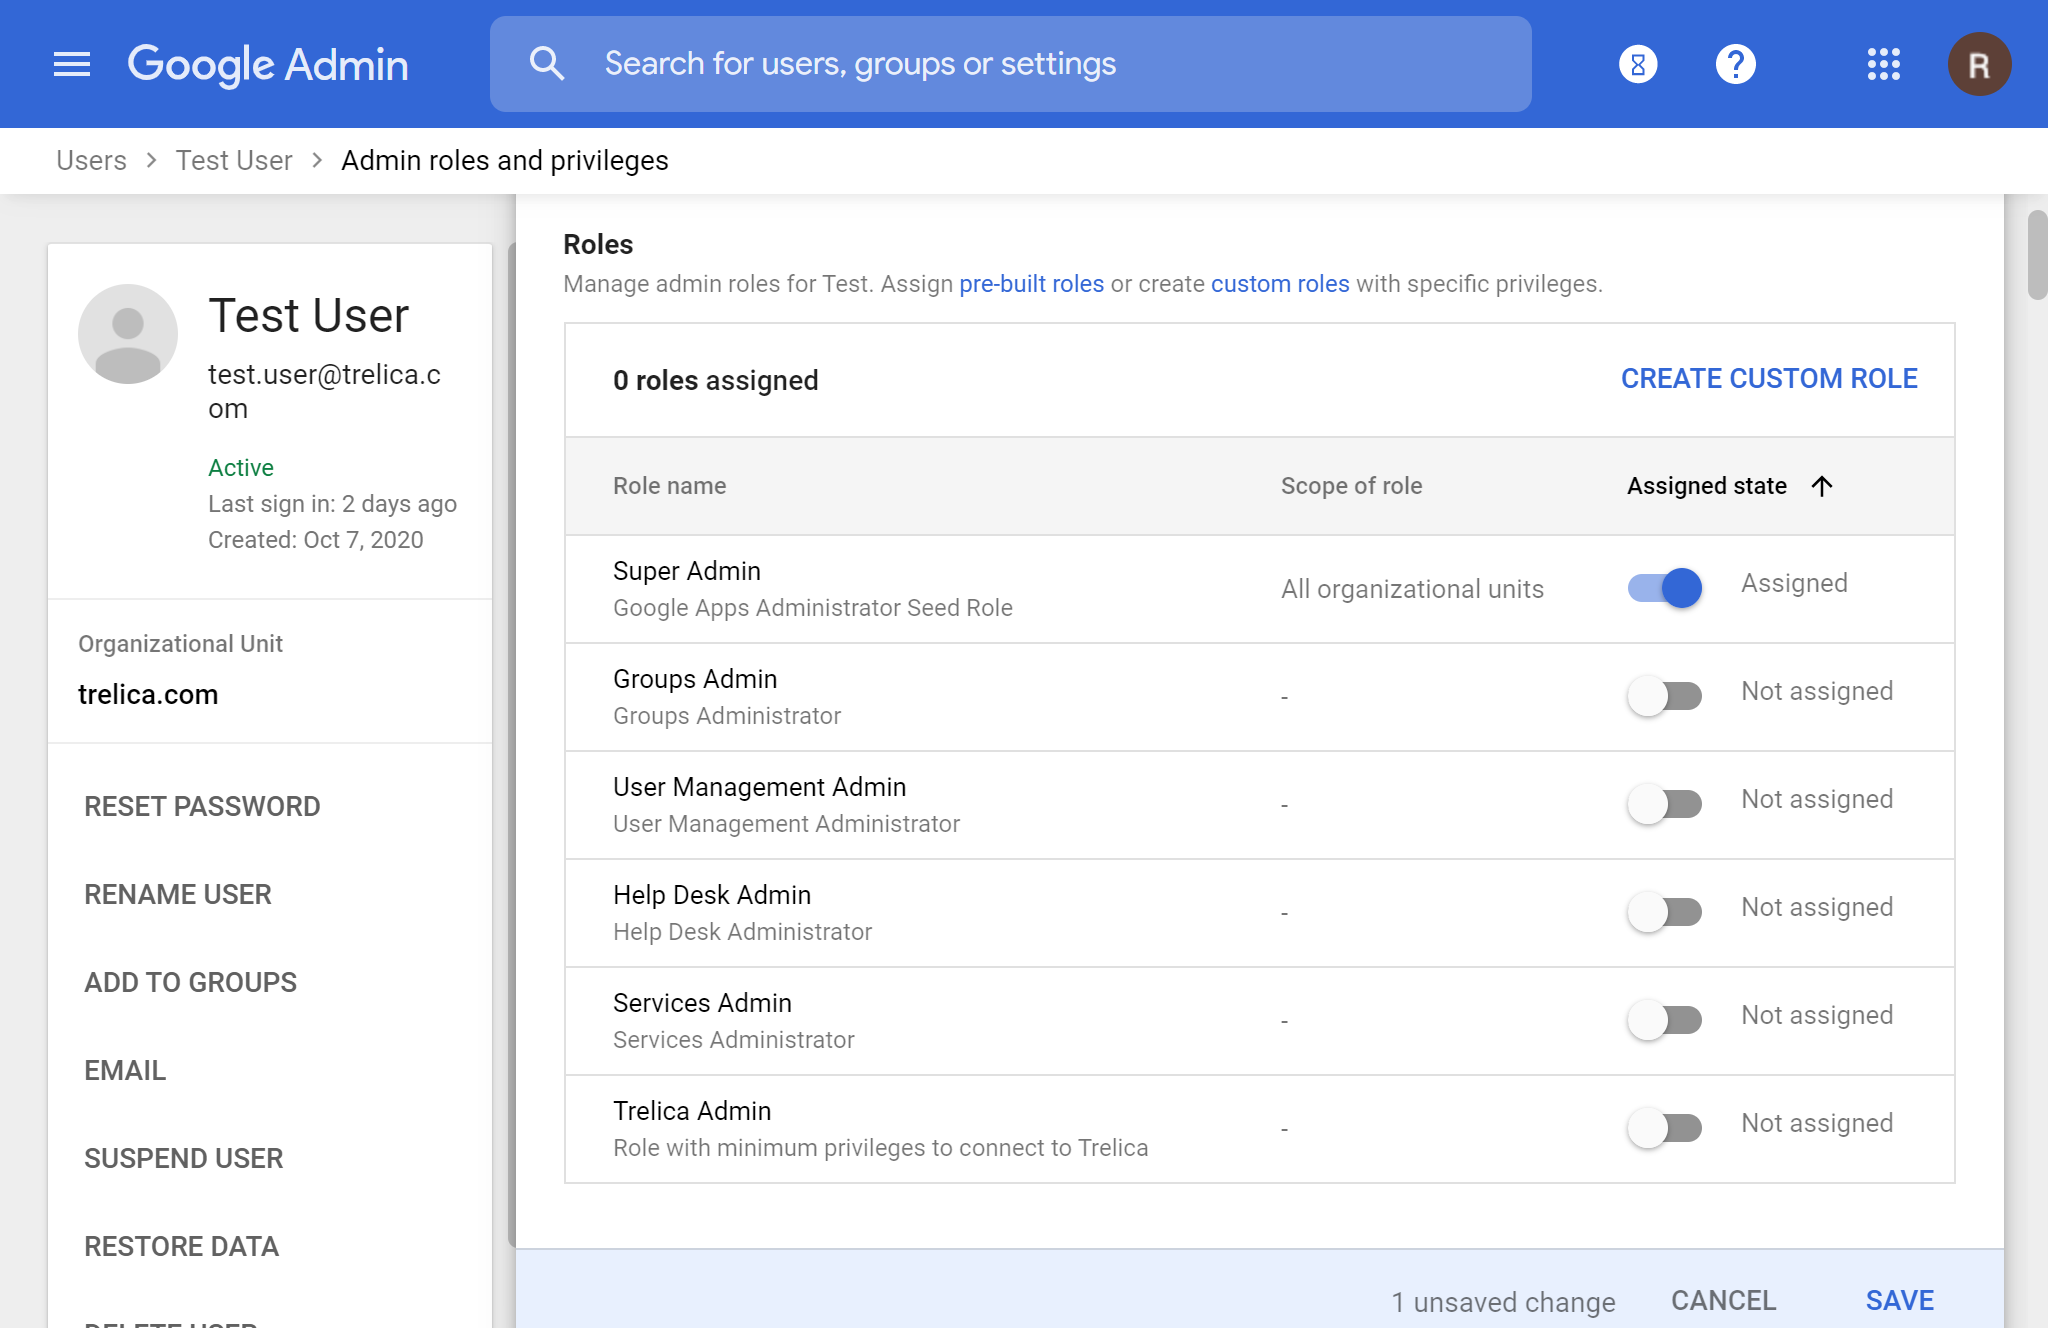
Task: Search for users, groups or settings field
Action: tap(1010, 64)
